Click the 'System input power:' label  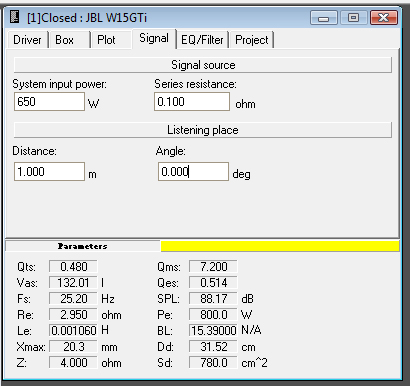point(60,84)
